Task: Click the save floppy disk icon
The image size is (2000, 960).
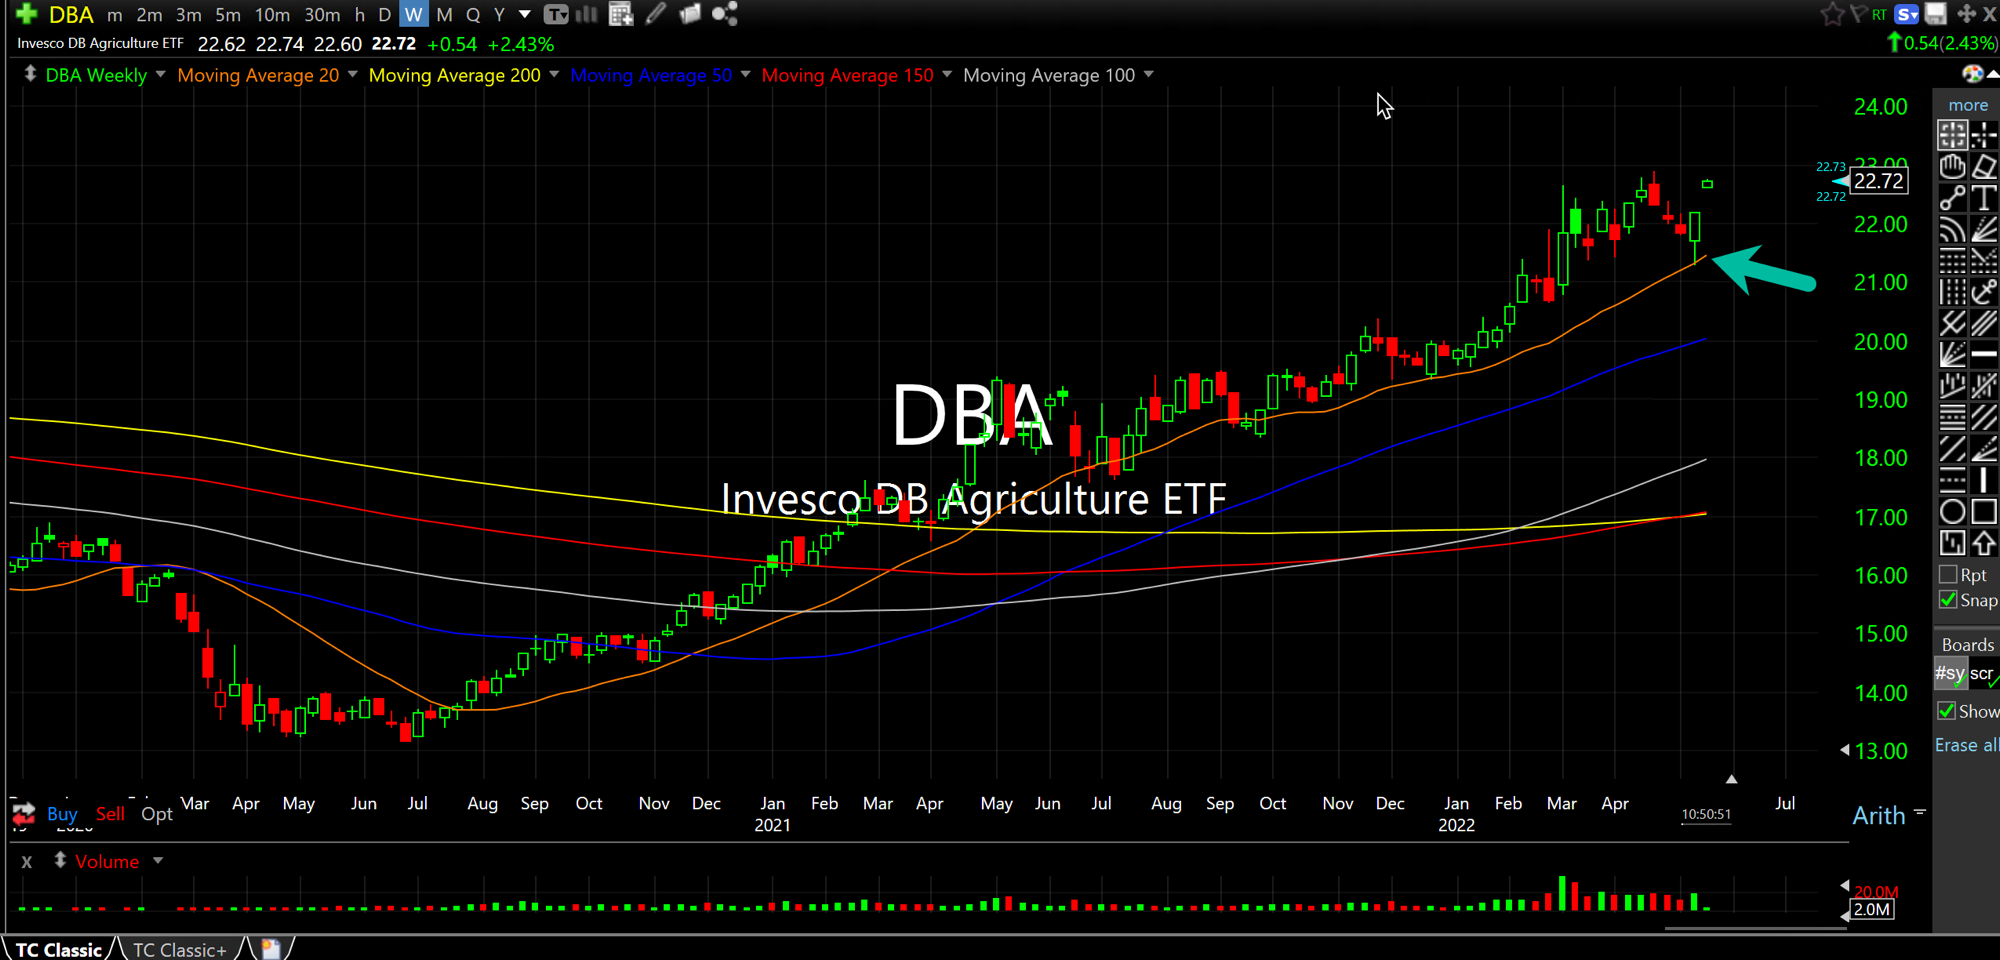Action: tap(1936, 14)
